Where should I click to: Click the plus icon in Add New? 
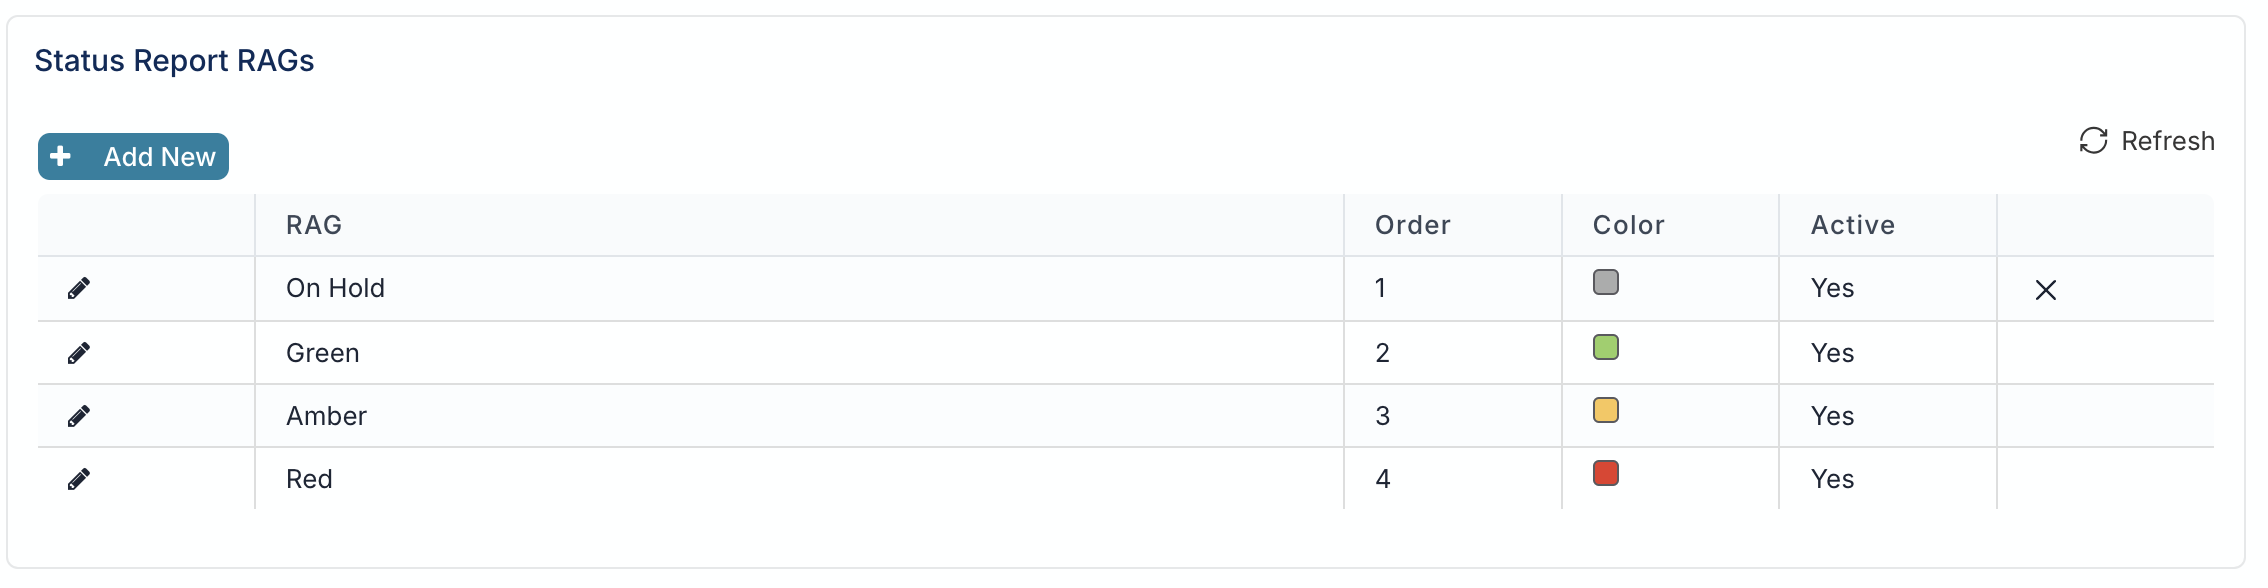(60, 156)
